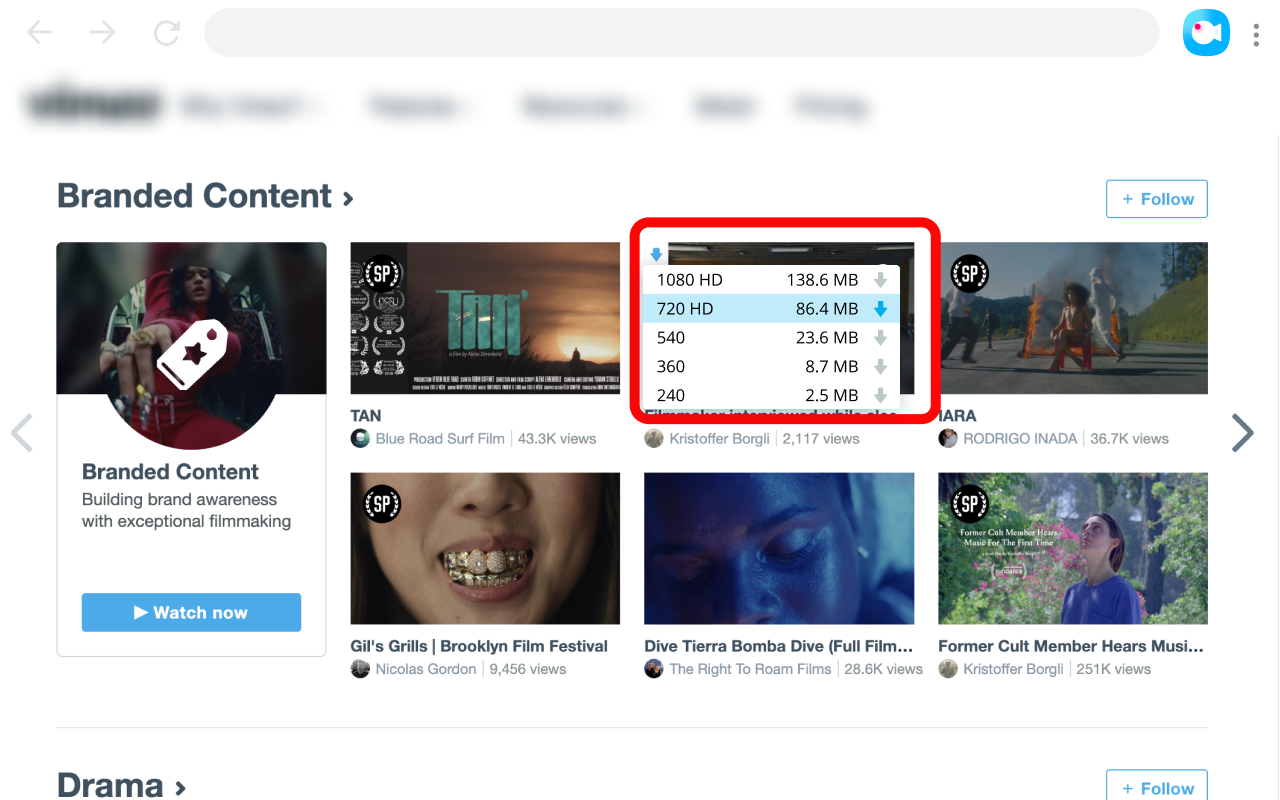Click the download arrow next to 1080 HD

pyautogui.click(x=879, y=279)
